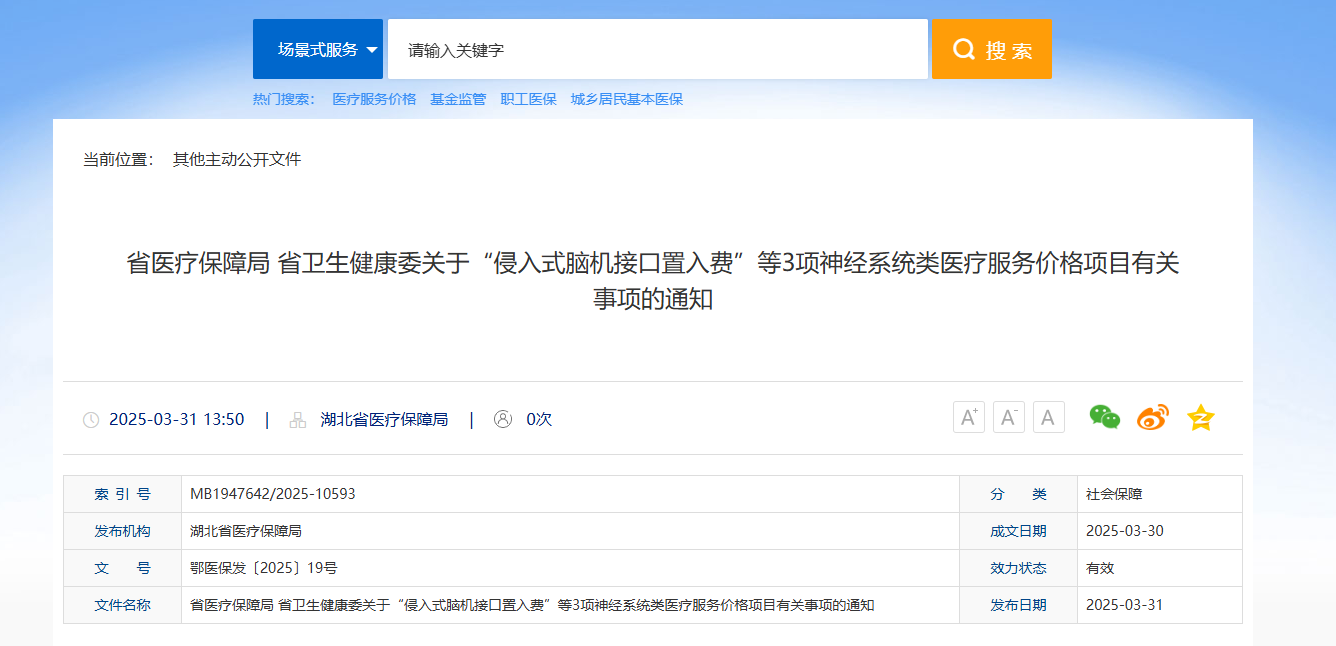Open hot search 职工医保
The height and width of the screenshot is (646, 1336).
click(529, 99)
